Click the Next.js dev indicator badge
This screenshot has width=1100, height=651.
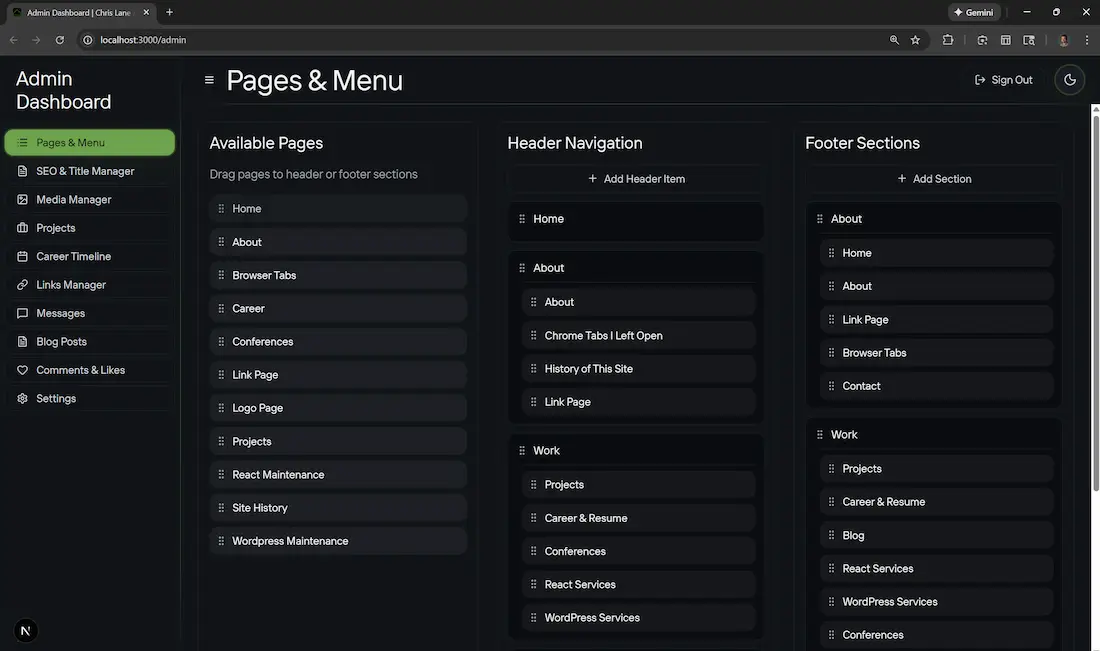click(x=25, y=631)
